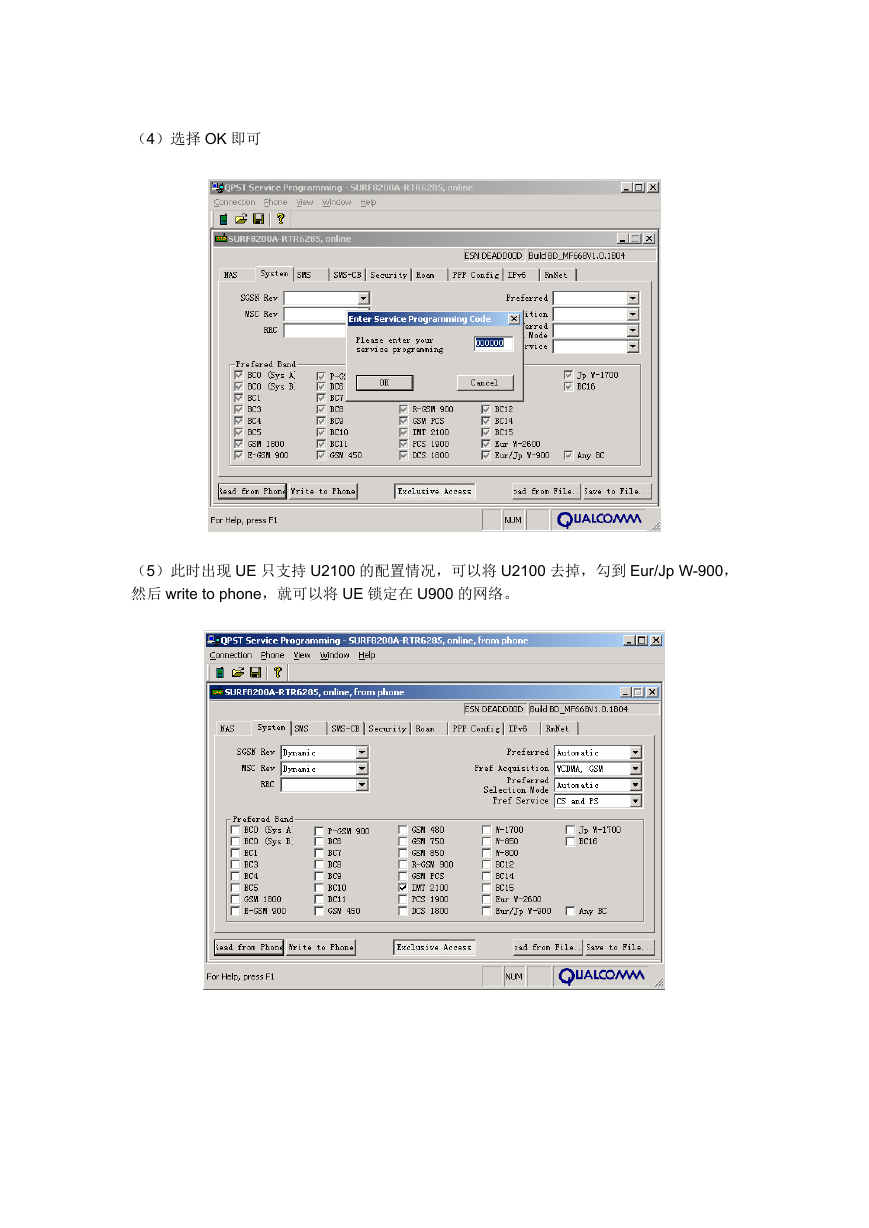This screenshot has width=869, height=1228.
Task: Click Save to File in the from-phone window
Action: [x=619, y=947]
